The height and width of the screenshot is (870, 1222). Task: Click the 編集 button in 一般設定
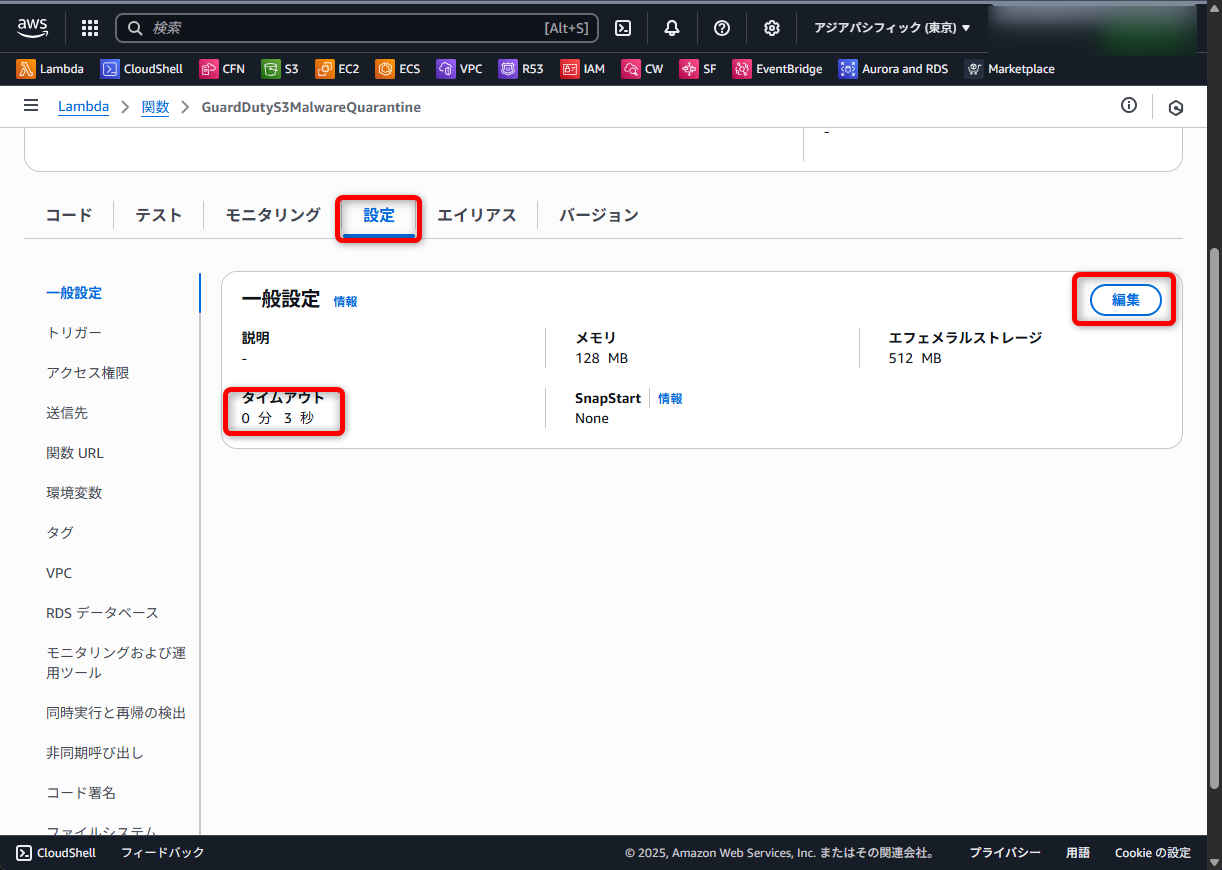1125,300
